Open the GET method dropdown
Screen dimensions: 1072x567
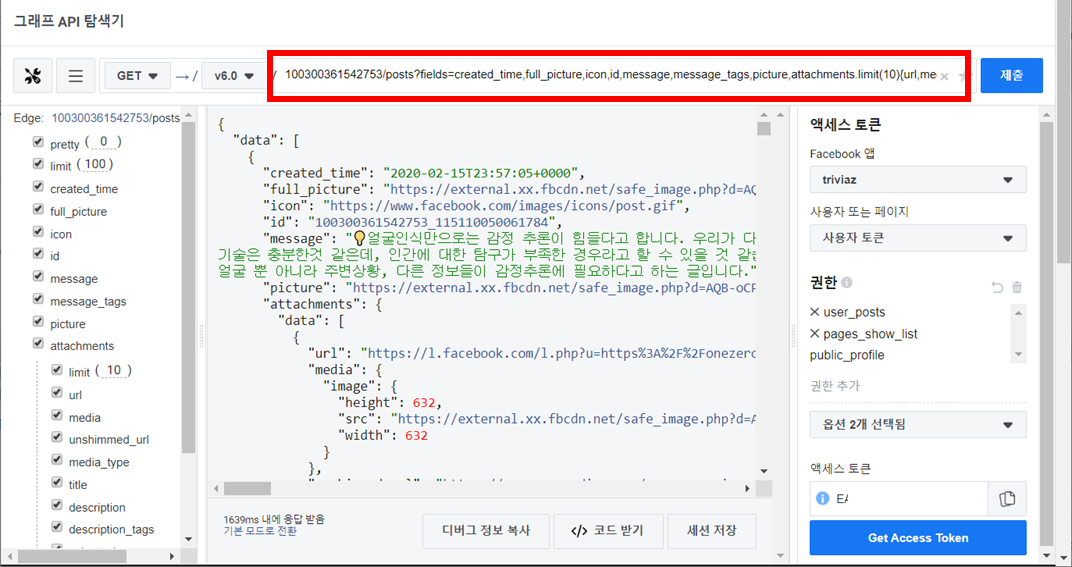[137, 75]
